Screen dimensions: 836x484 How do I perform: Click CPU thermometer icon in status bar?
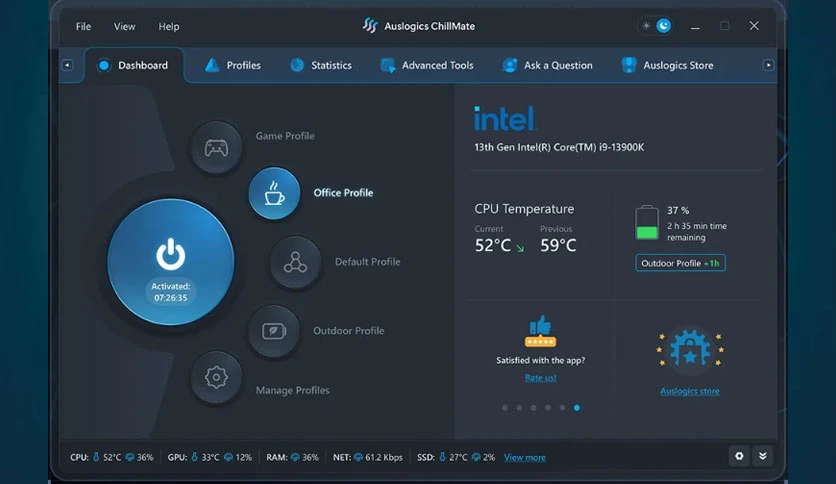(x=97, y=457)
